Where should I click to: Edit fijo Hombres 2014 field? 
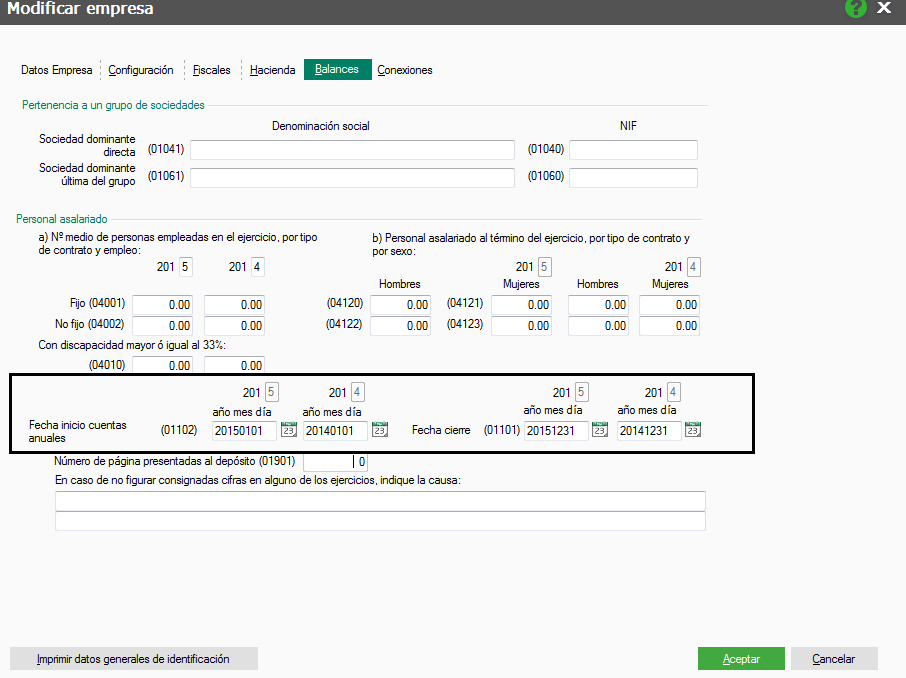598,305
